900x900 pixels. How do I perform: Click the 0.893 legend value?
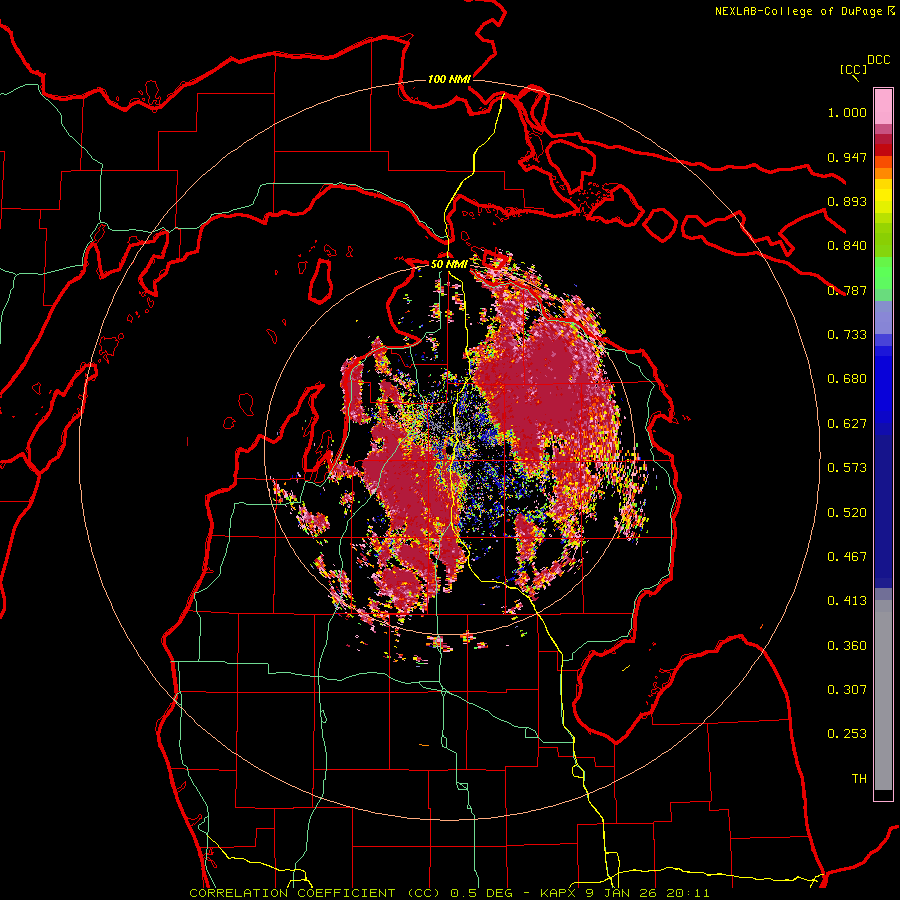point(847,201)
